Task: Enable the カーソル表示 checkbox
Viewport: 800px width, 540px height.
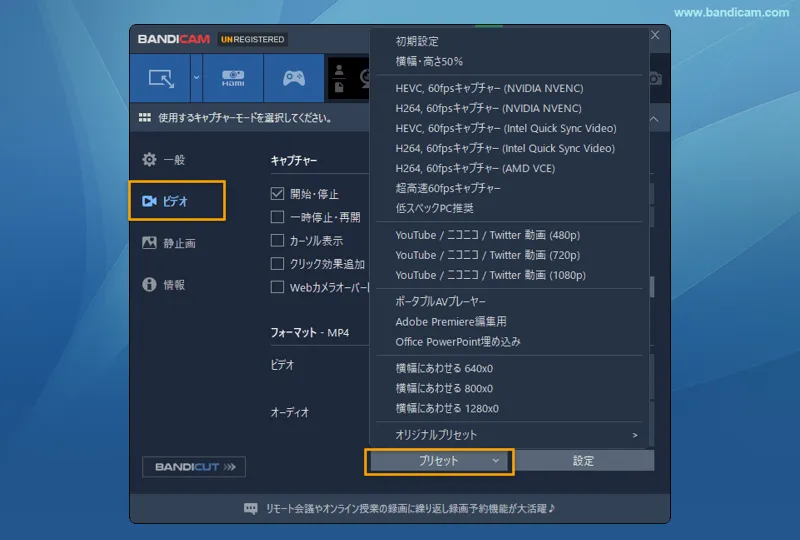Action: pyautogui.click(x=277, y=240)
